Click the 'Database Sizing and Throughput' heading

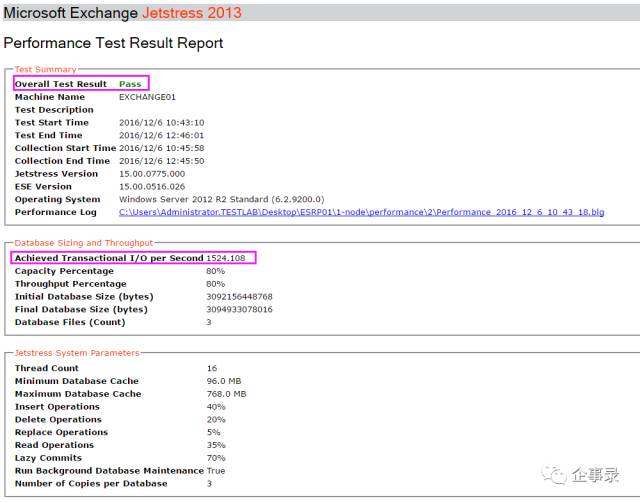coord(84,243)
